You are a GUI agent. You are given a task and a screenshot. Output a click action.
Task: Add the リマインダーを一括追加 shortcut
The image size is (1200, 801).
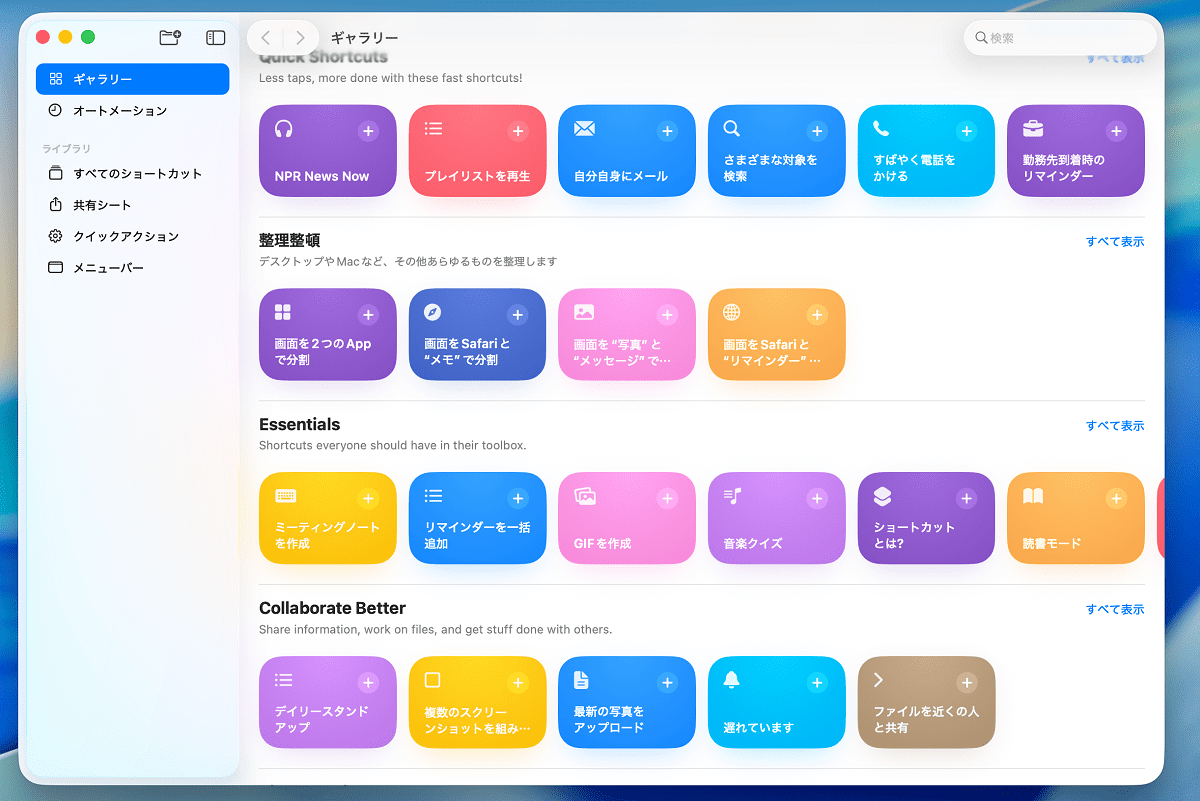518,499
